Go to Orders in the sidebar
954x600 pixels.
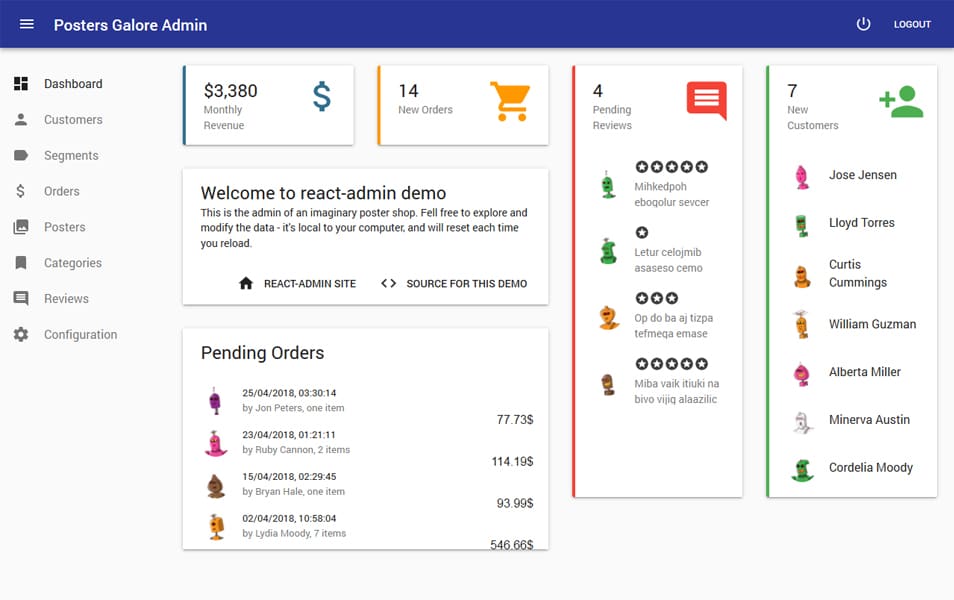(x=62, y=191)
